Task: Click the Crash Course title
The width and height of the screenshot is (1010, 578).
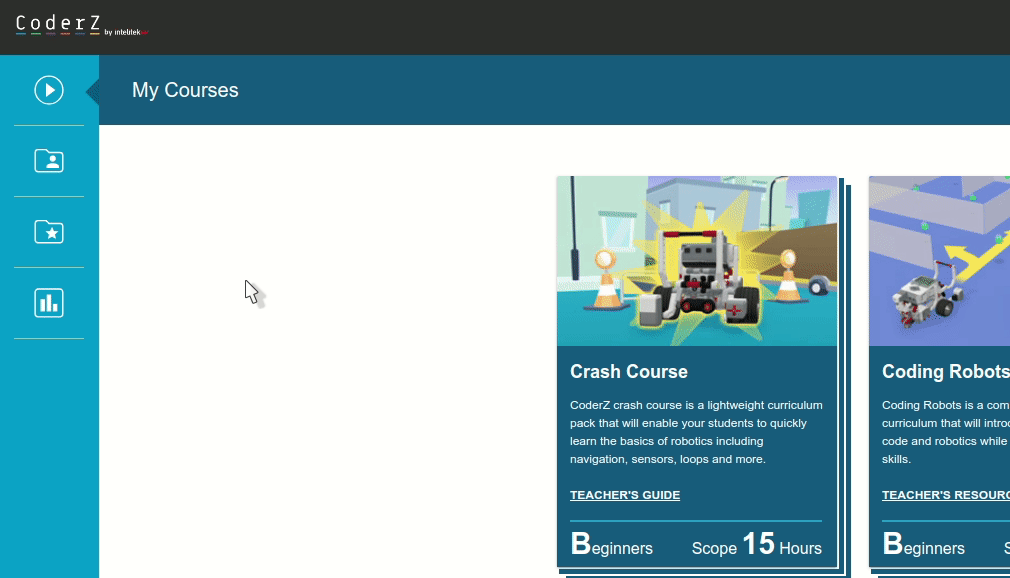Action: (629, 372)
